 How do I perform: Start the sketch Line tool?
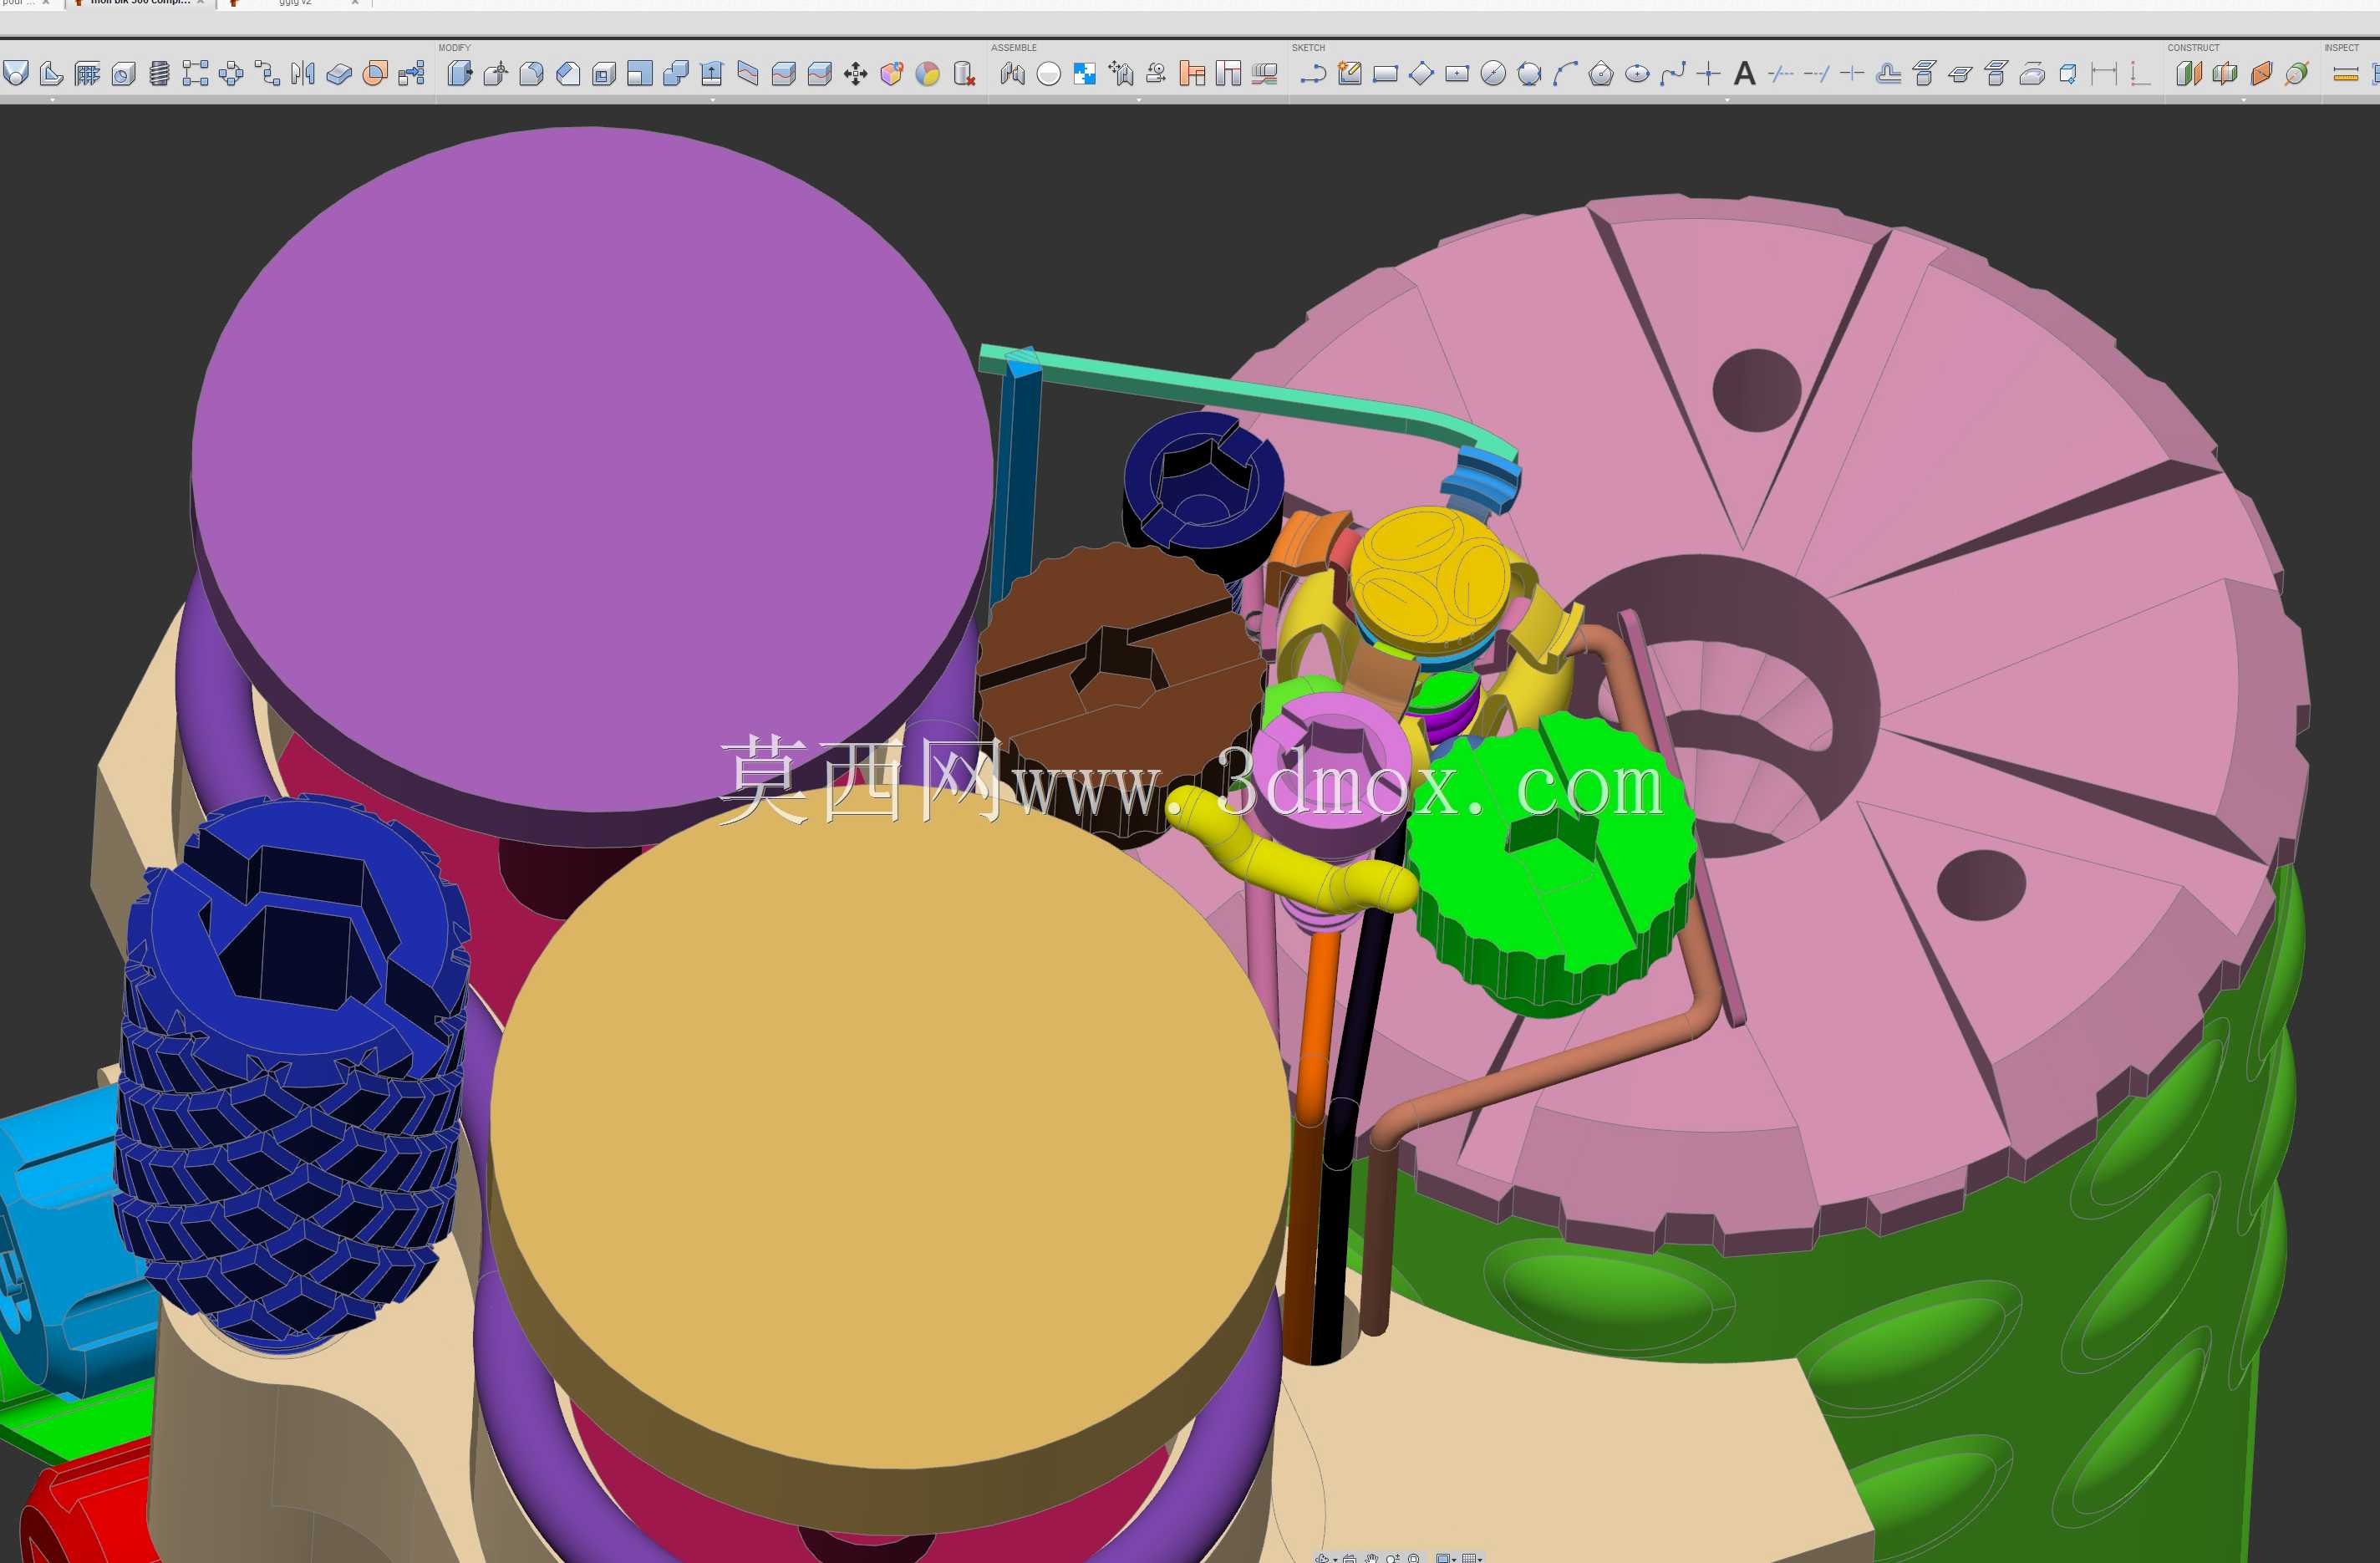click(x=1313, y=73)
